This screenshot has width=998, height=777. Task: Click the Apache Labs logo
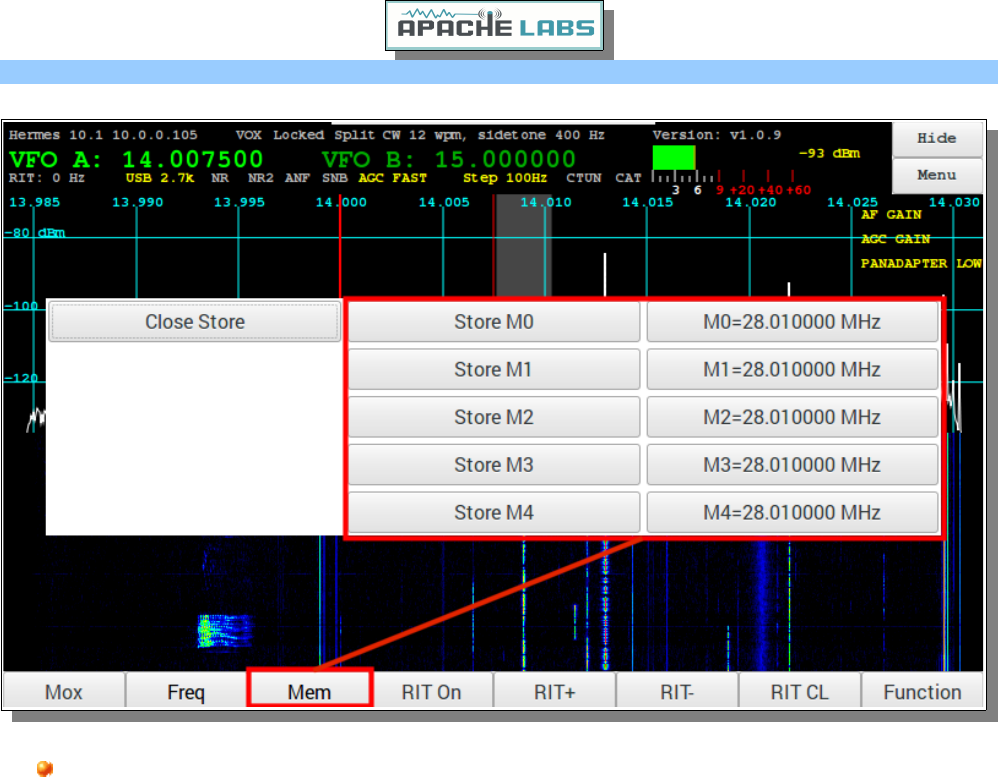(x=495, y=25)
